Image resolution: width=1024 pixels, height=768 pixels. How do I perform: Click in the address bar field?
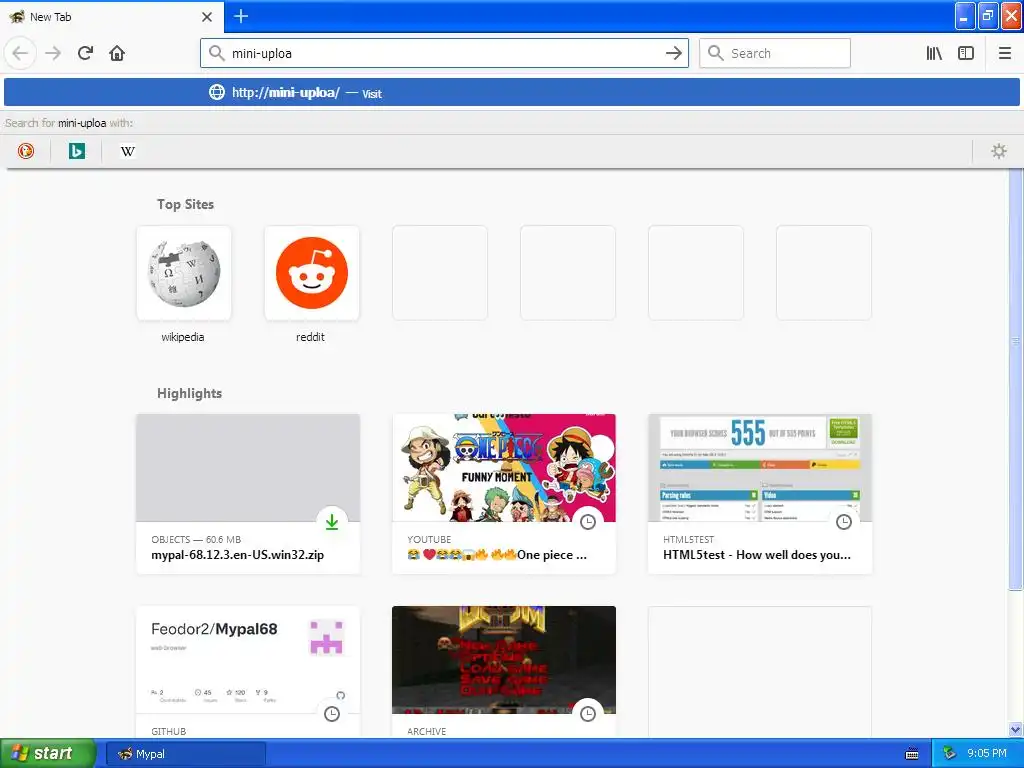pos(444,54)
